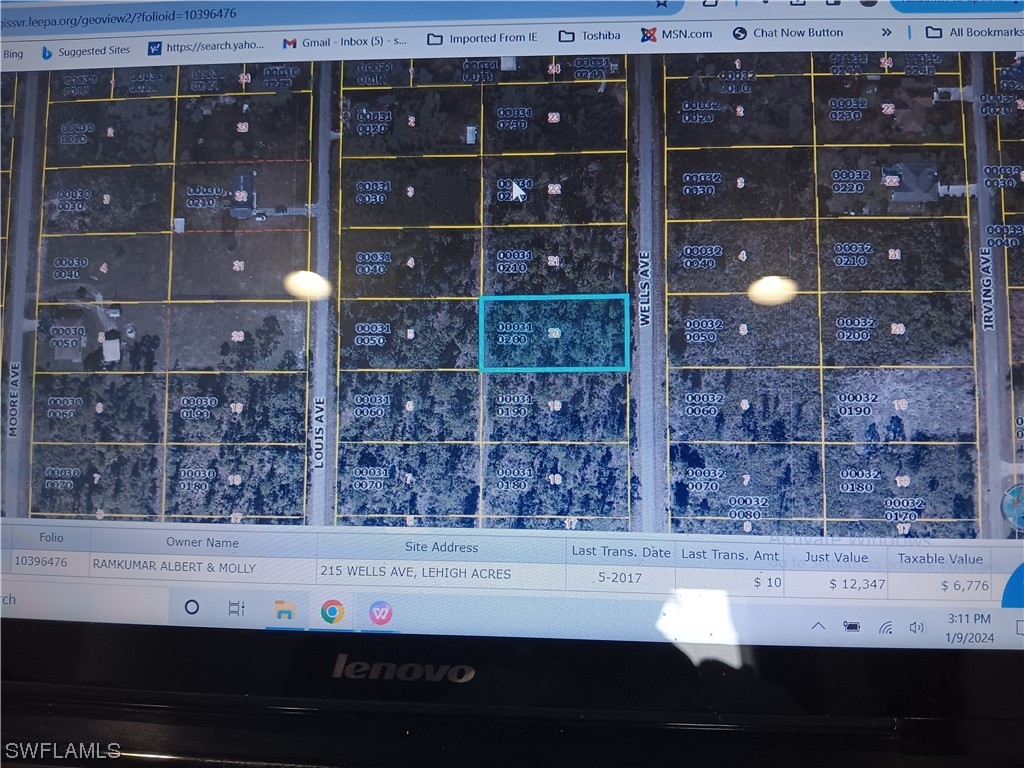Open File Explorer from the taskbar
This screenshot has height=768, width=1024.
pos(285,610)
